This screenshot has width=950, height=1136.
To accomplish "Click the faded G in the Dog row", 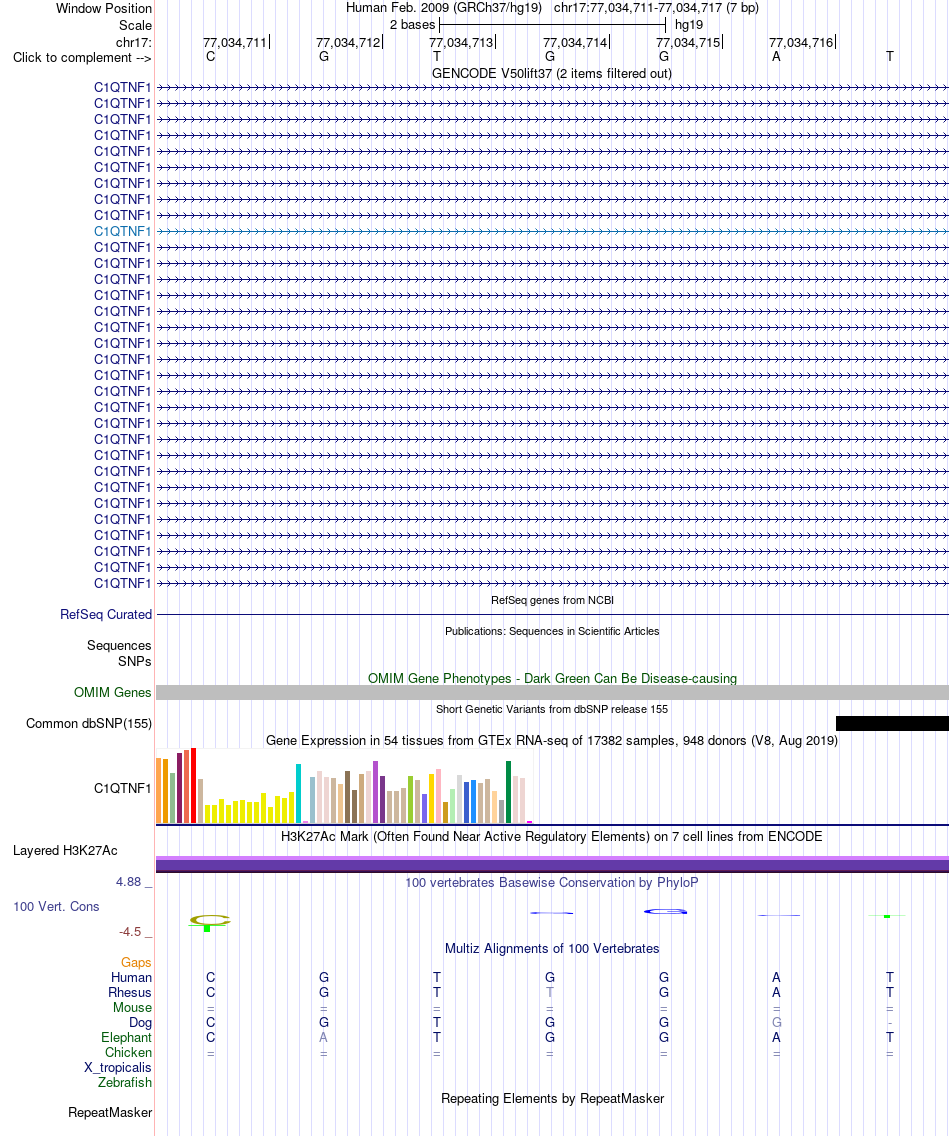I will click(776, 1023).
